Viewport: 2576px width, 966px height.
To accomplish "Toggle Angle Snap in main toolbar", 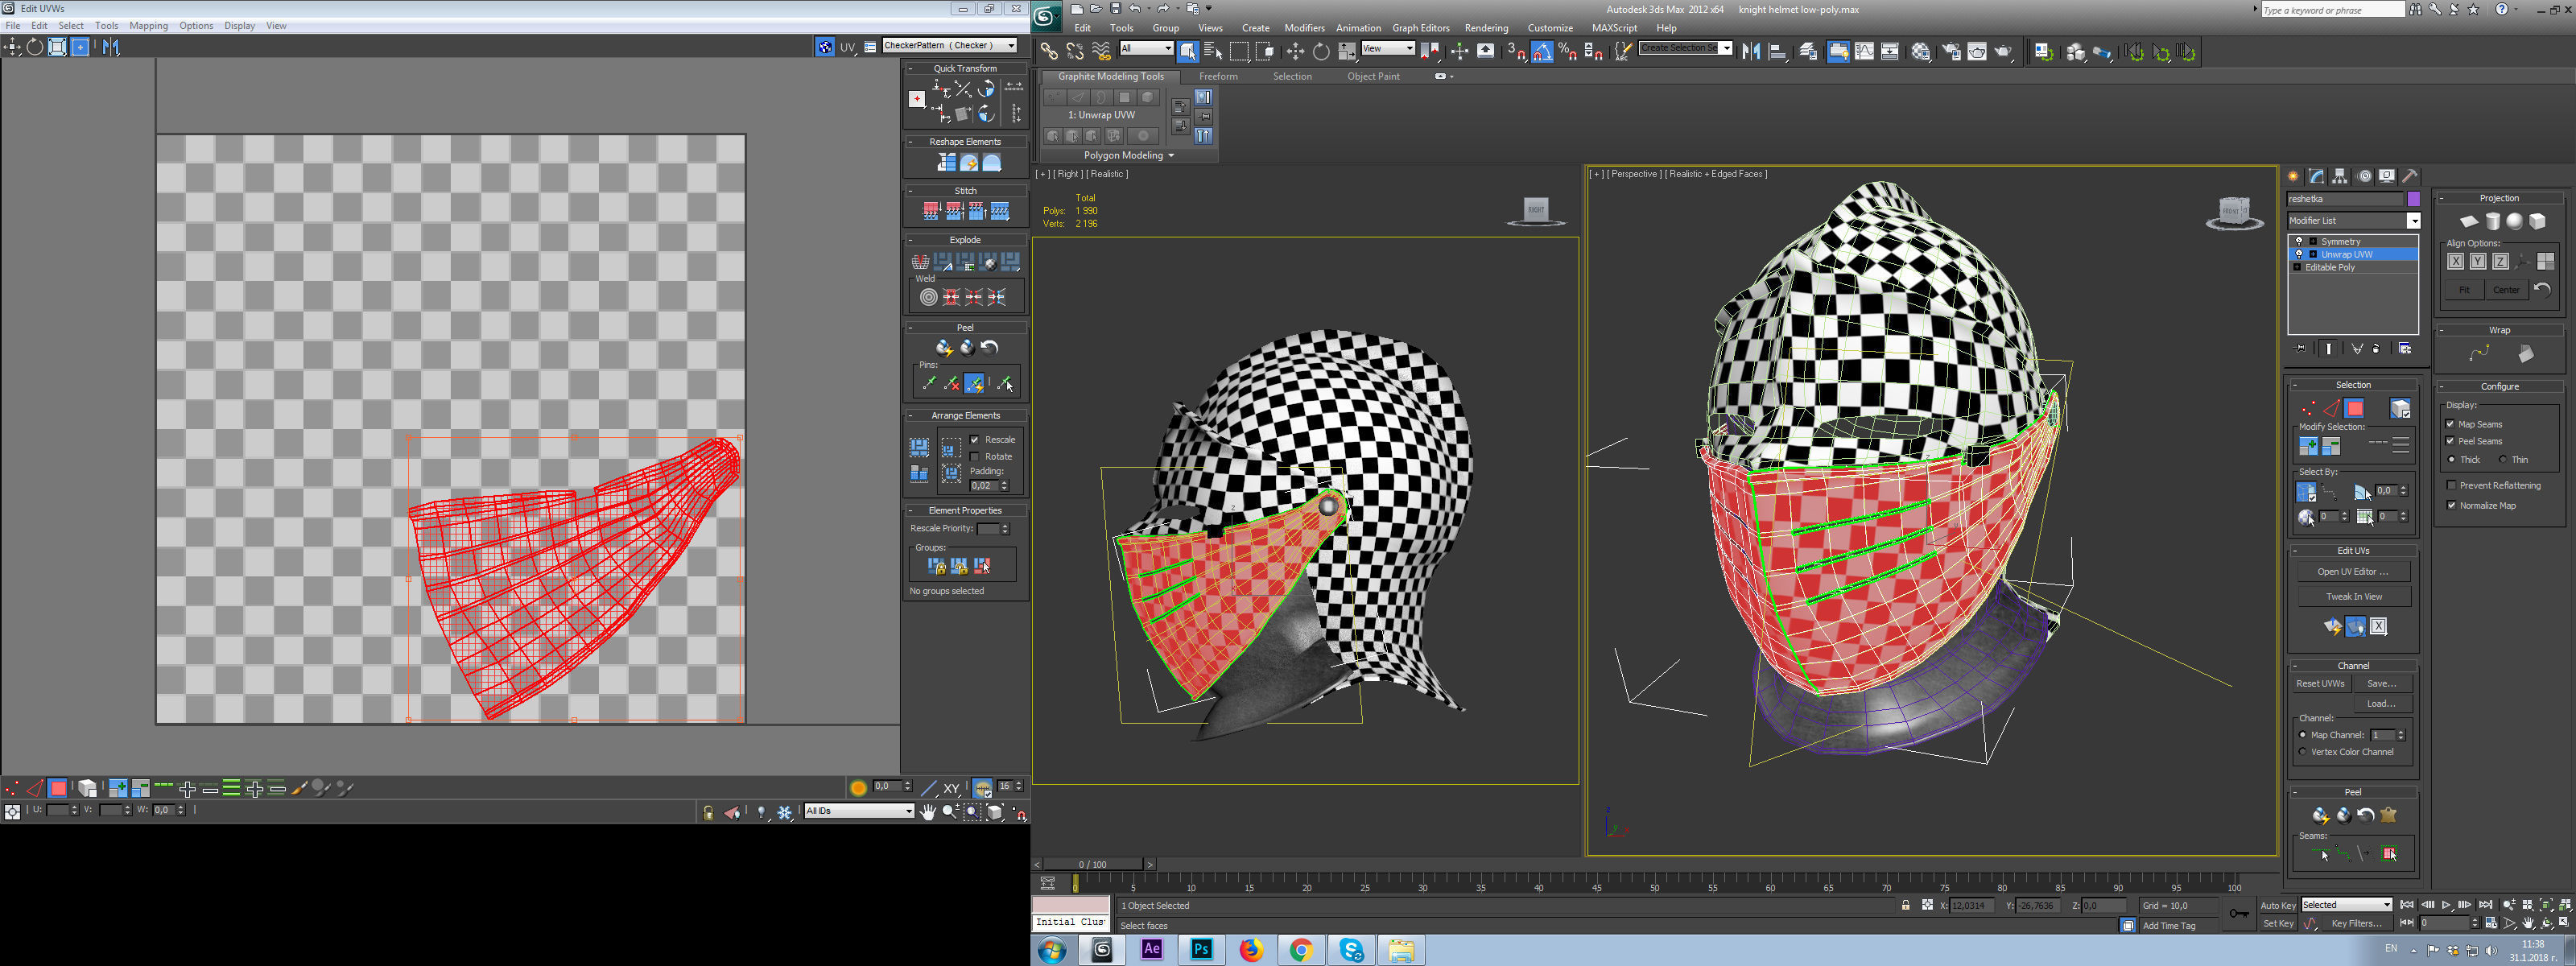I will [x=1542, y=51].
